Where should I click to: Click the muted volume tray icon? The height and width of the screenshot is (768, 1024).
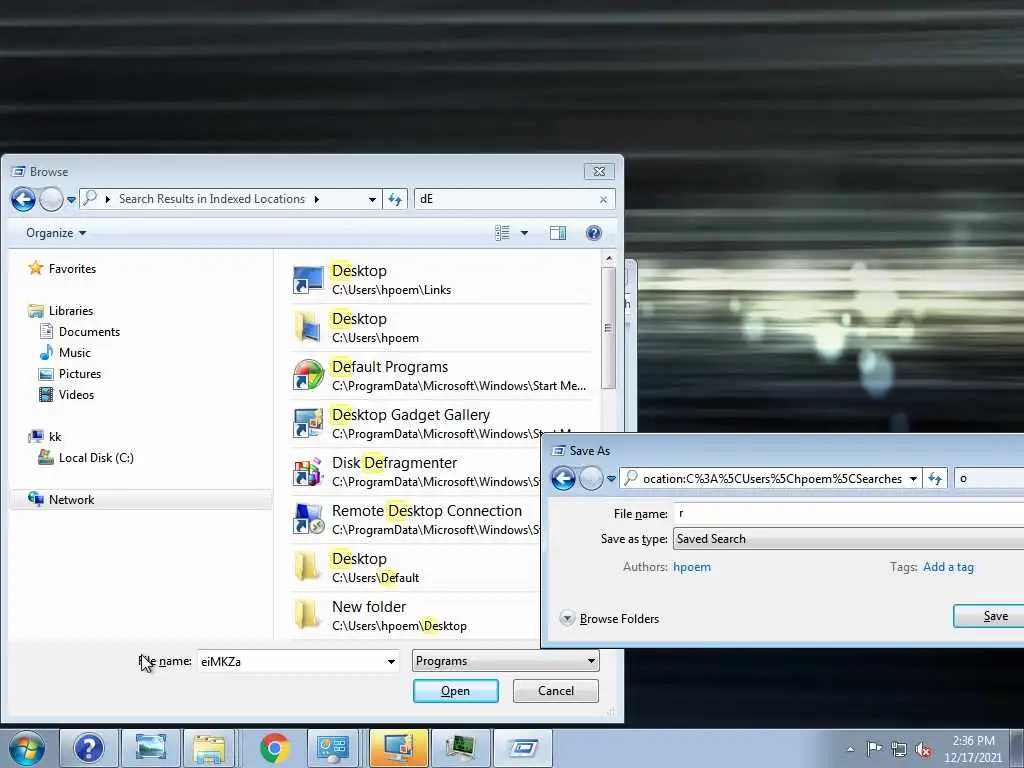coord(923,749)
